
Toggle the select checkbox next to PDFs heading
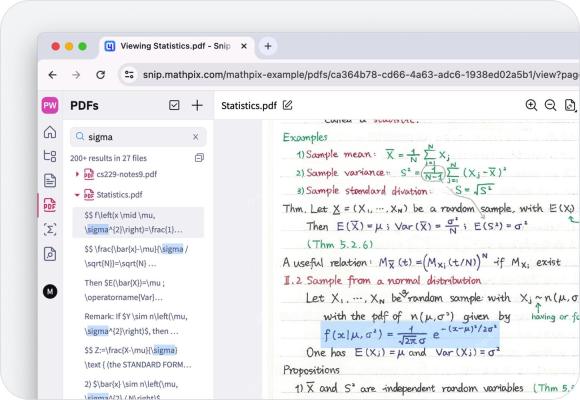(174, 105)
